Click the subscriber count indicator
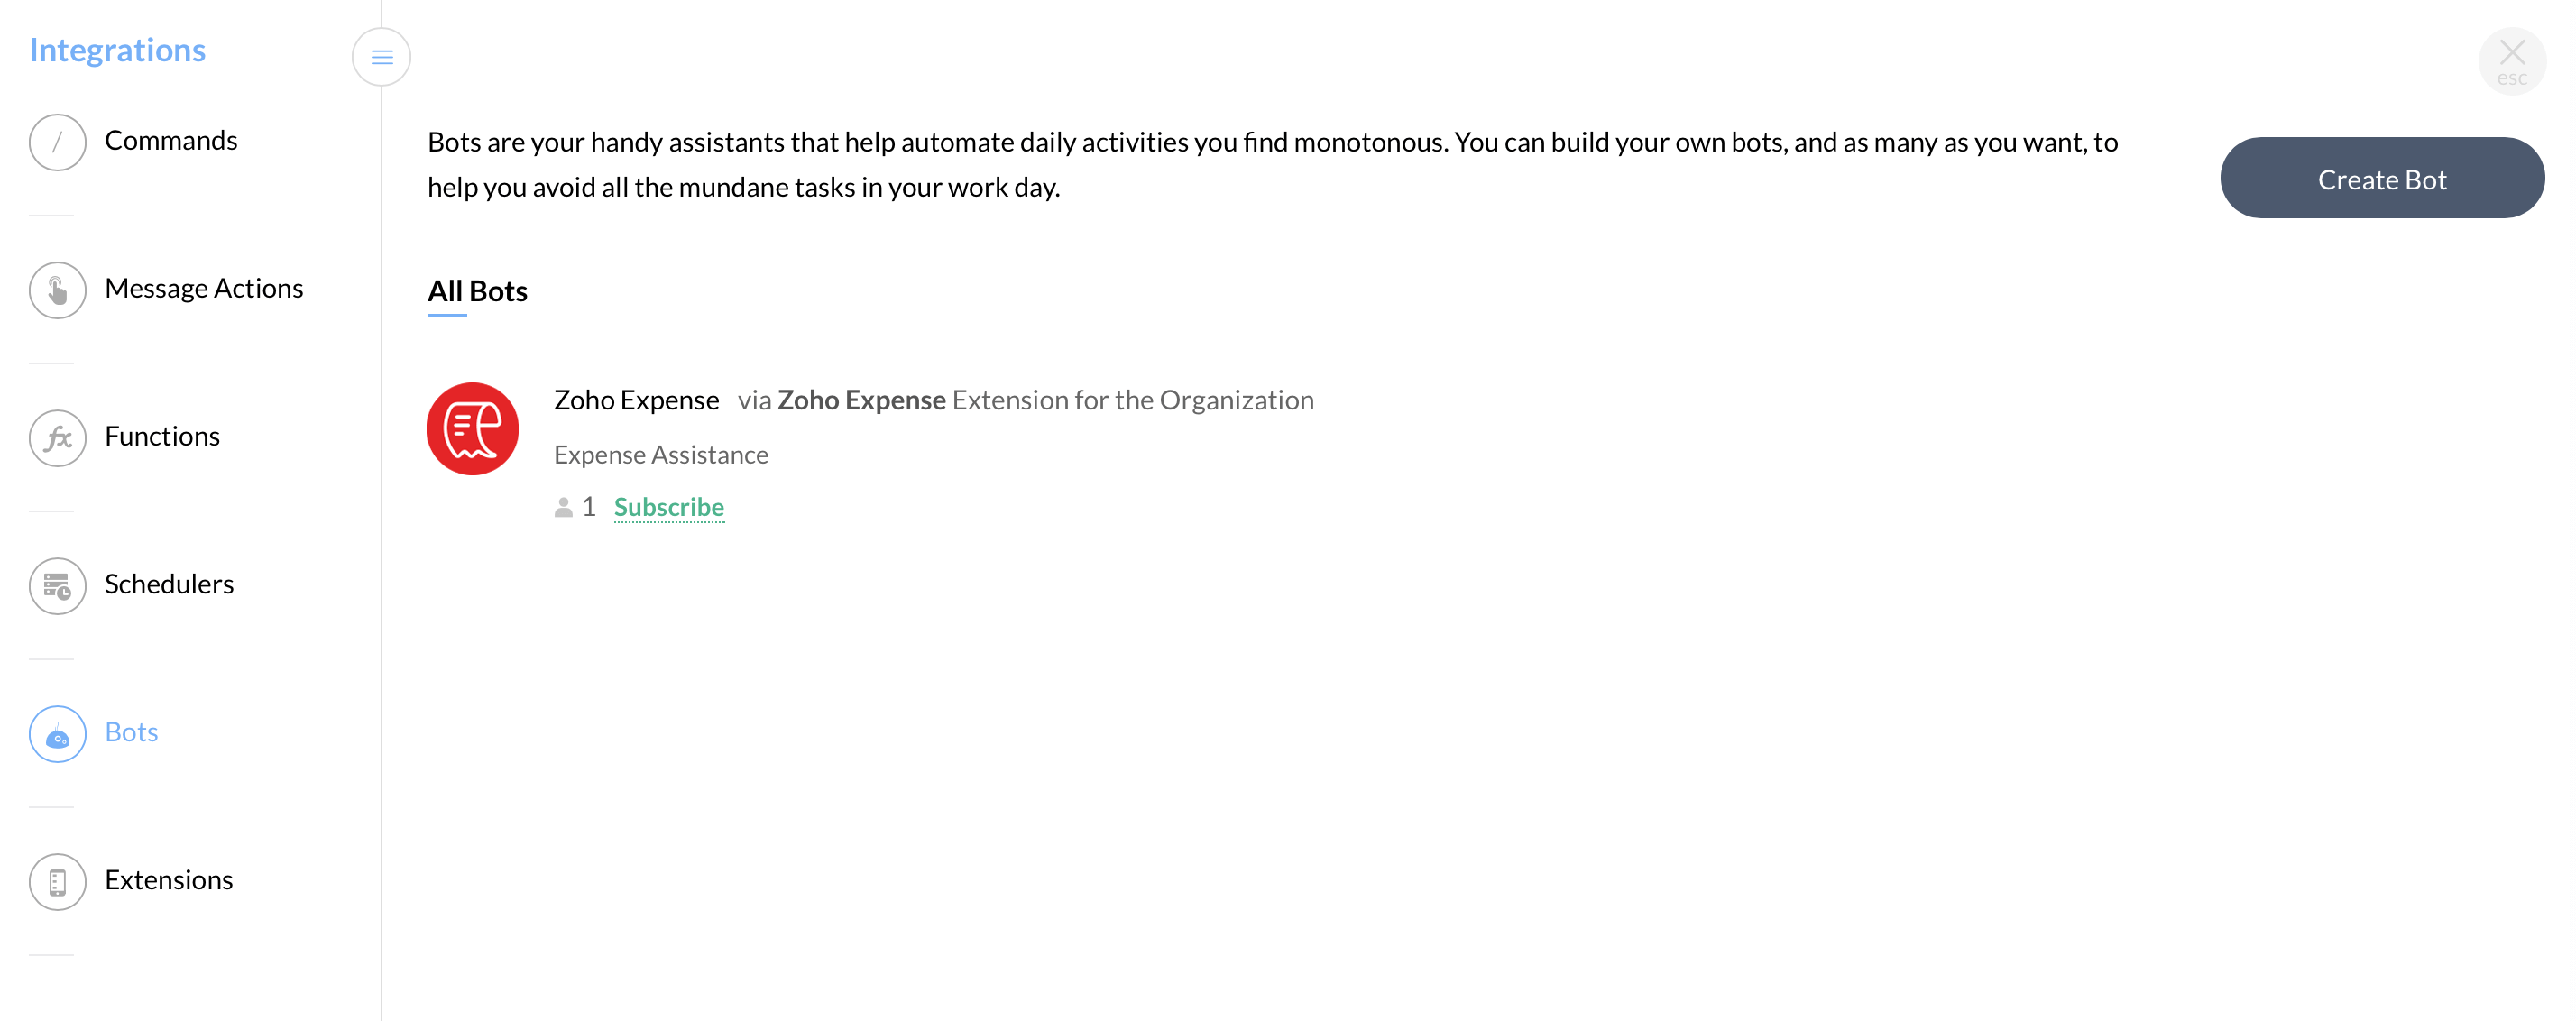The height and width of the screenshot is (1021, 2576). (576, 505)
